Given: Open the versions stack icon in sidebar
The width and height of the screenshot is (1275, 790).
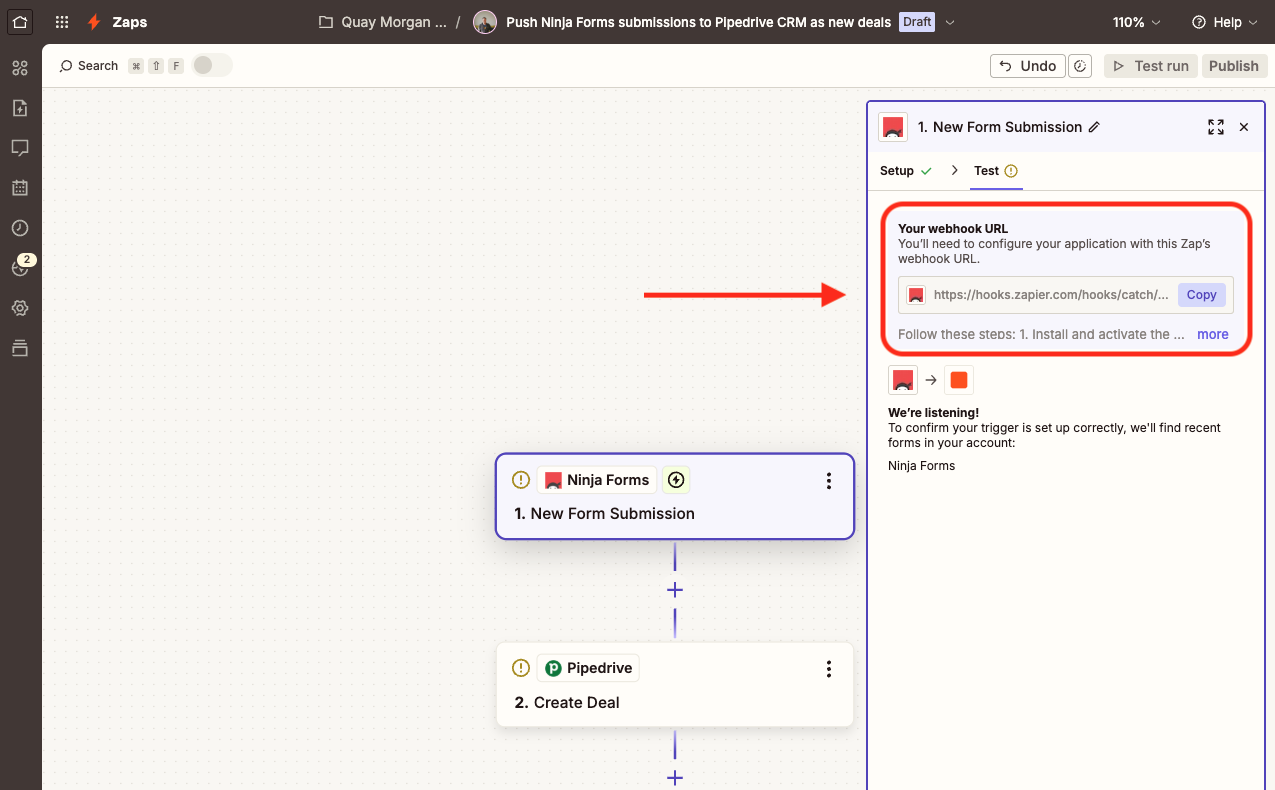Looking at the screenshot, I should pyautogui.click(x=20, y=348).
